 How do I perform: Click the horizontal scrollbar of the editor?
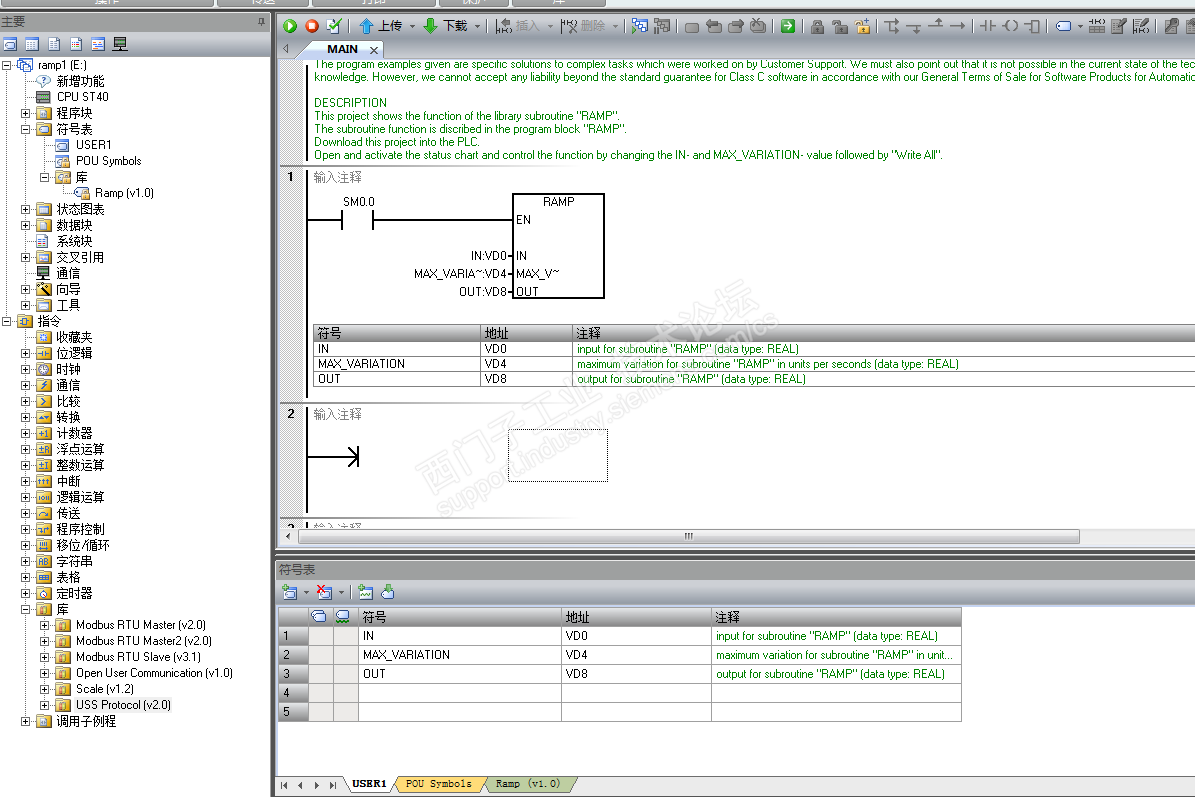pyautogui.click(x=688, y=536)
